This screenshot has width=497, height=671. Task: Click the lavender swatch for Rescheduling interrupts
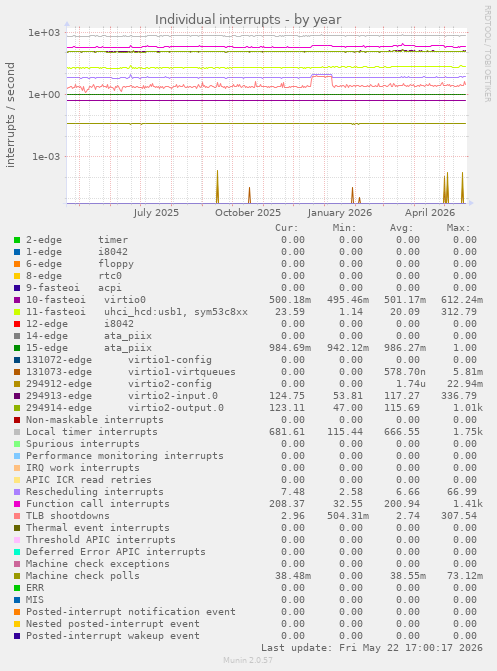pyautogui.click(x=17, y=492)
